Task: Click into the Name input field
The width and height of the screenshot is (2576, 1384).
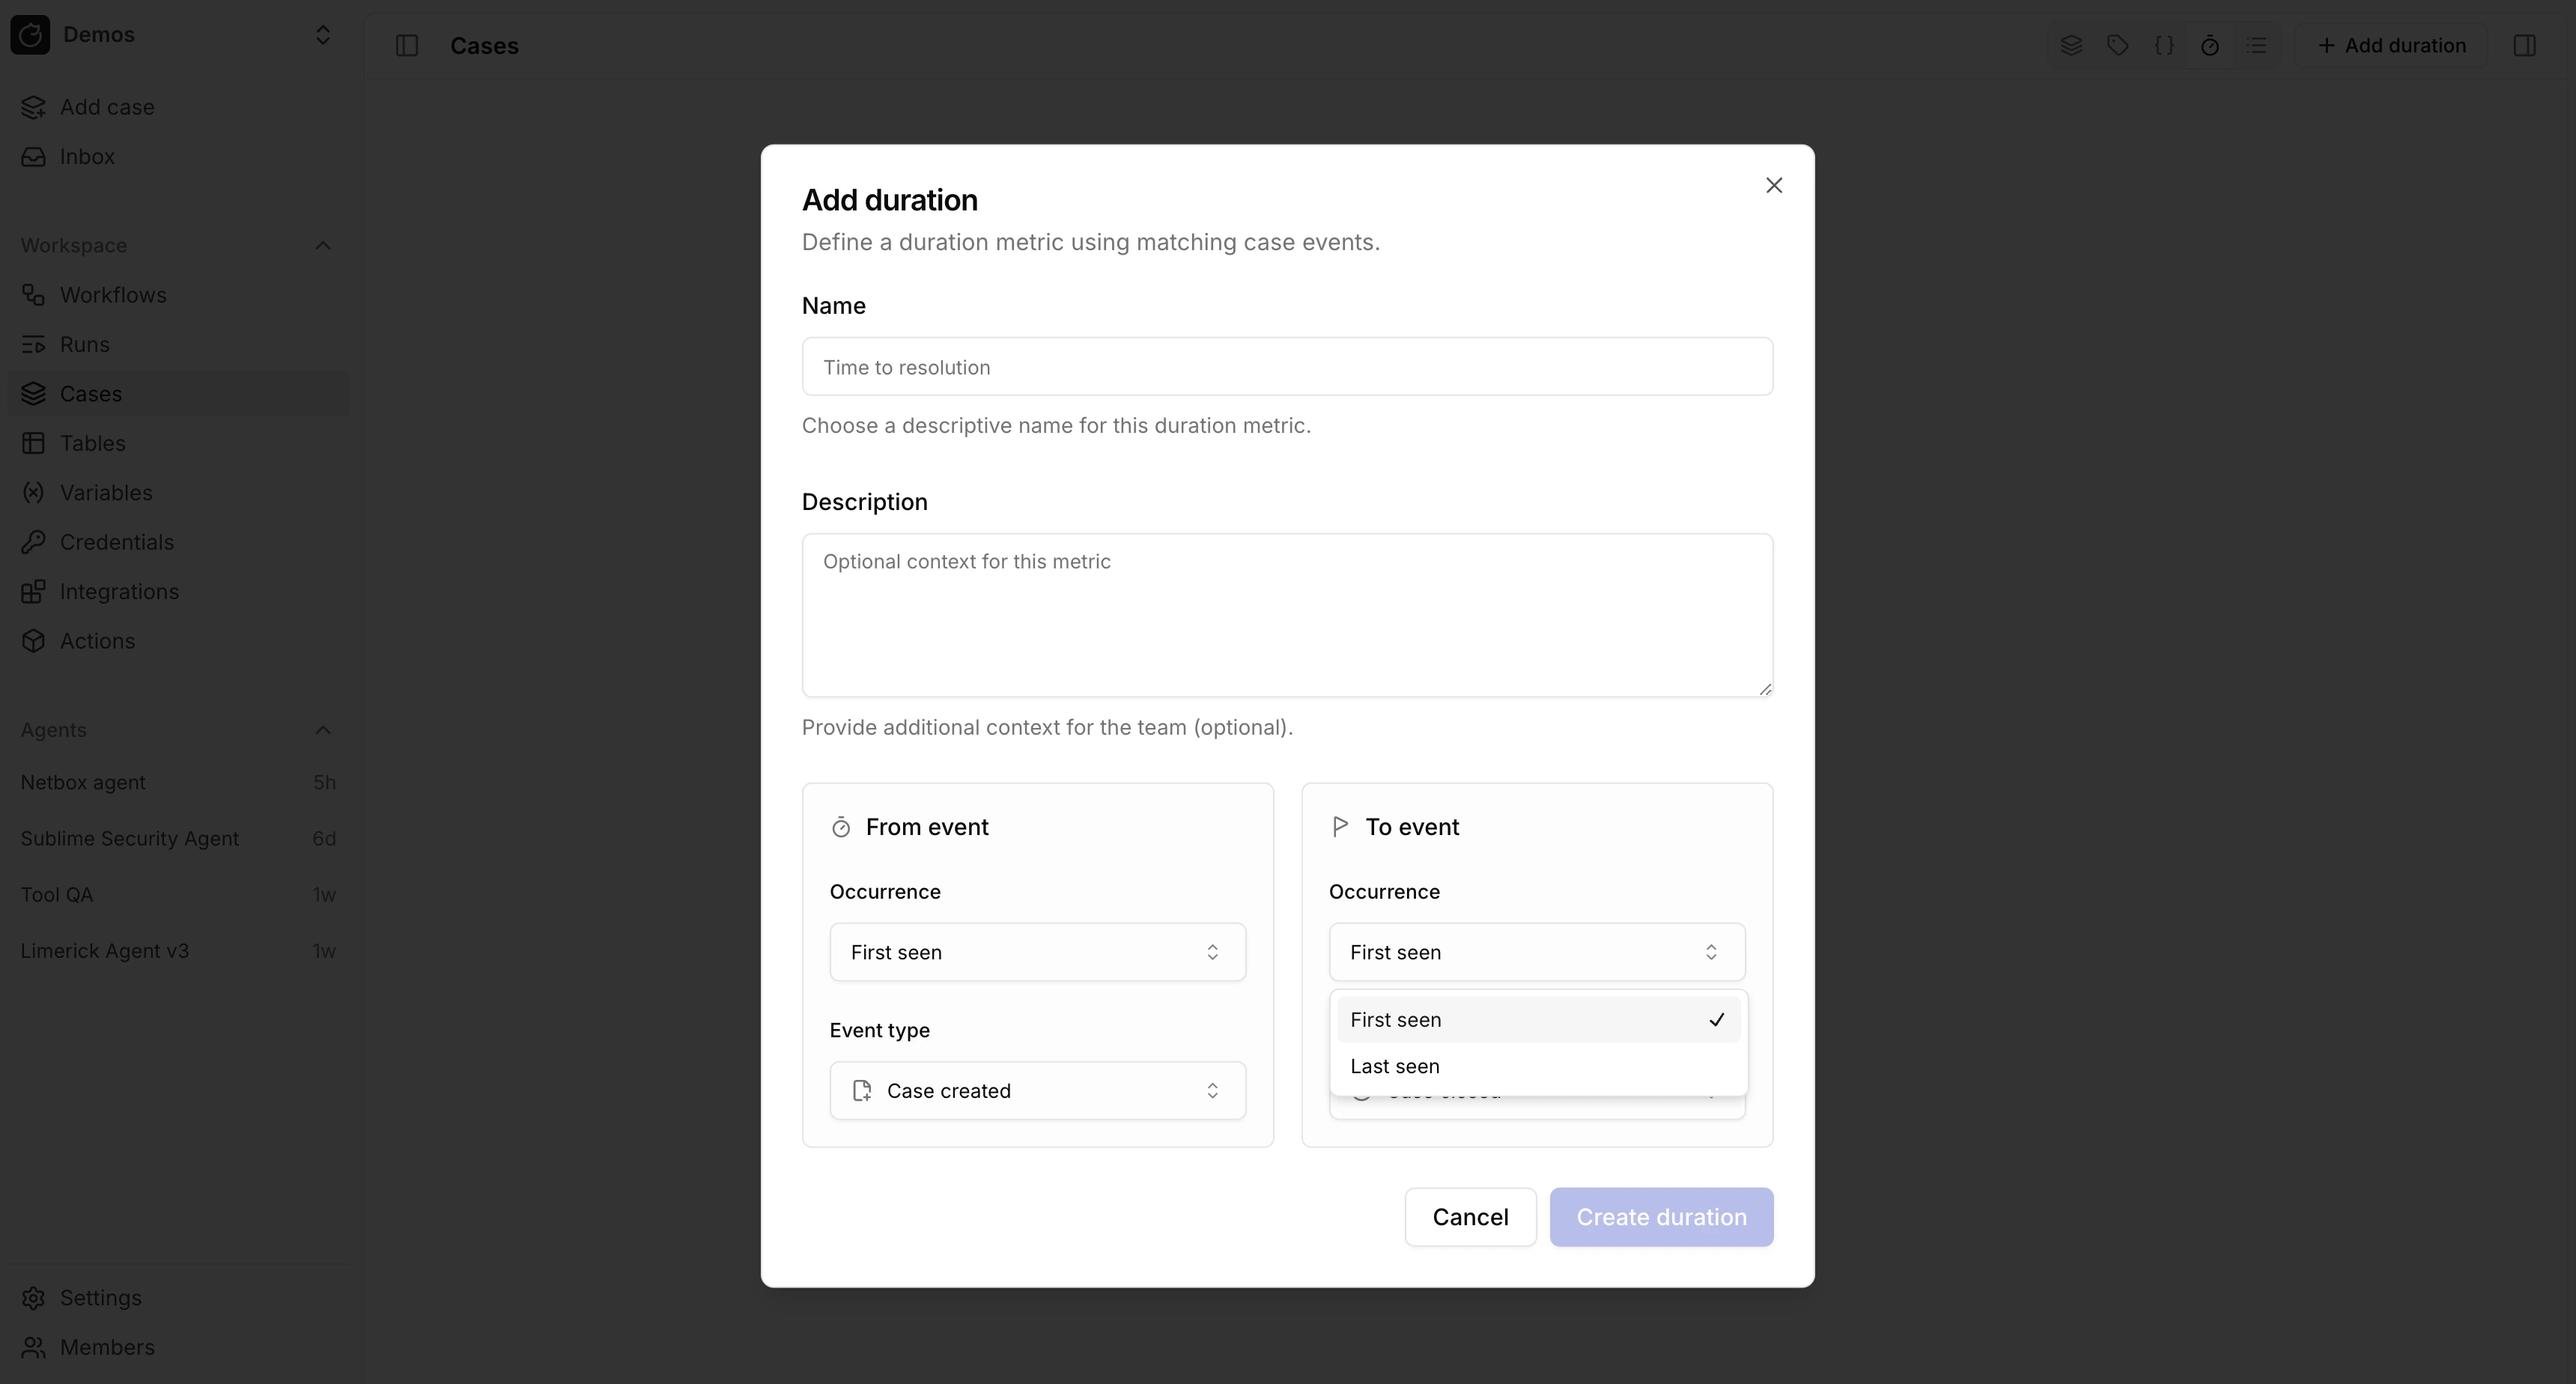Action: pos(1287,367)
